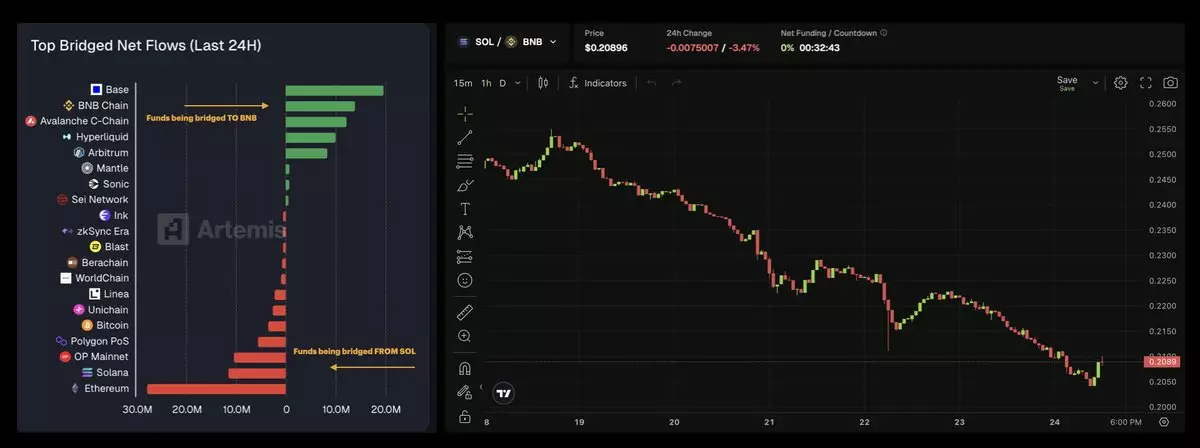
Task: Select the ruler measure tool
Action: pyautogui.click(x=465, y=313)
